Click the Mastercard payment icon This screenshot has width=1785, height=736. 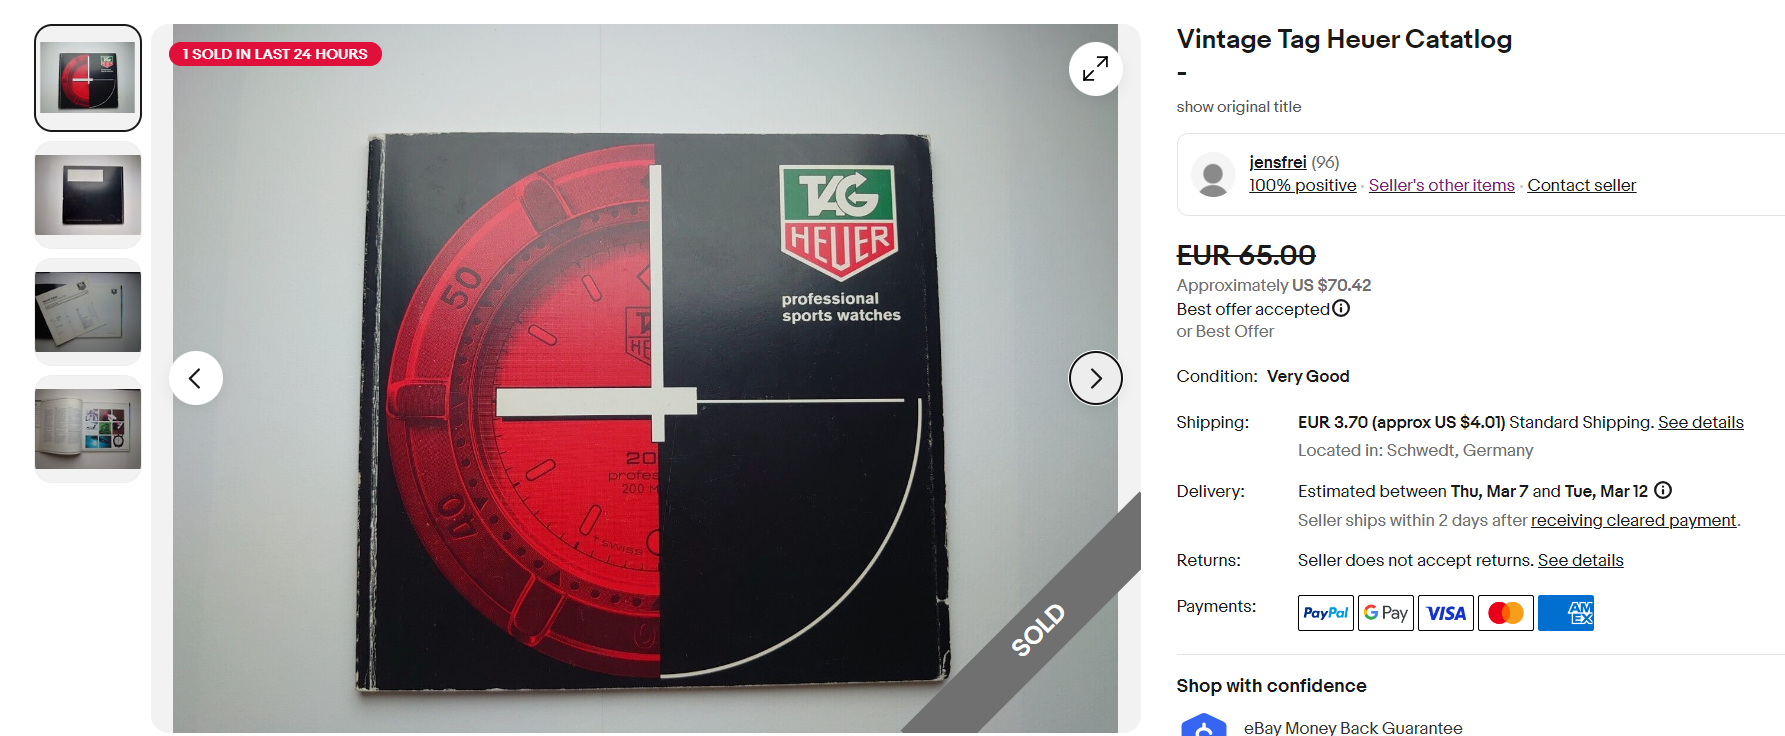pyautogui.click(x=1506, y=613)
